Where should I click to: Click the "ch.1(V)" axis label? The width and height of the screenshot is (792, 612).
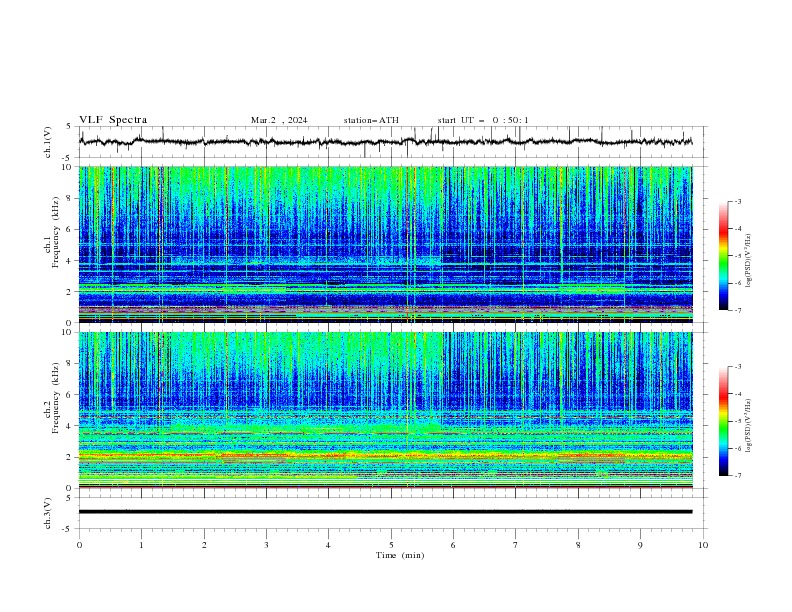(x=48, y=142)
